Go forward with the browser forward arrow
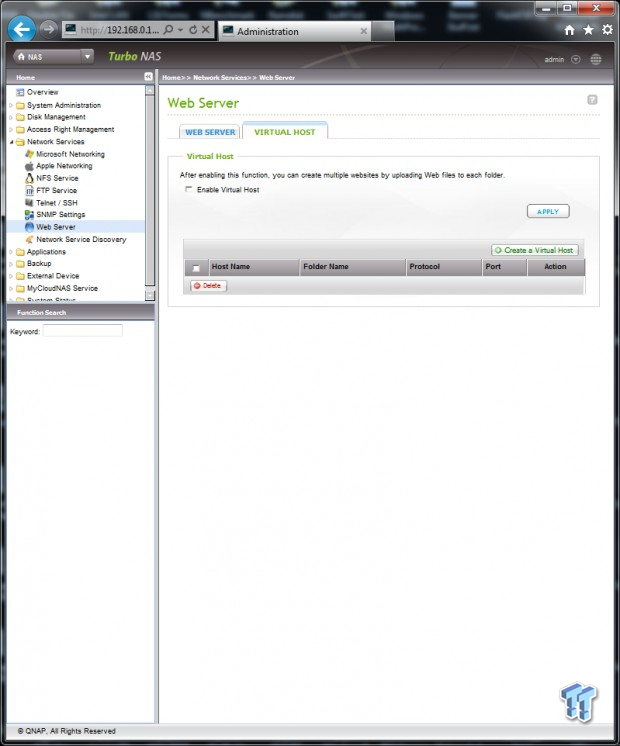Screen dimensions: 620x746 click(x=48, y=29)
